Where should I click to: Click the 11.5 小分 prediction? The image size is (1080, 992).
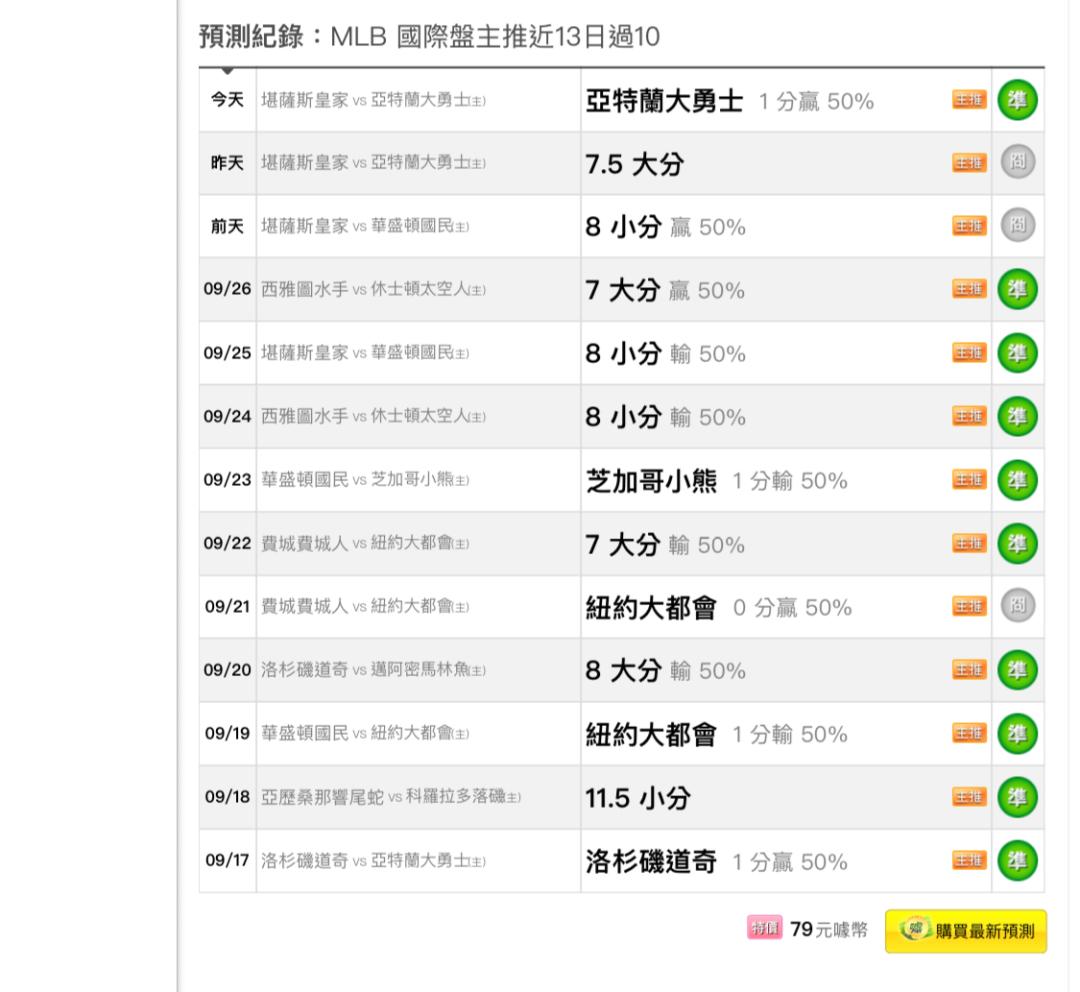click(x=638, y=798)
